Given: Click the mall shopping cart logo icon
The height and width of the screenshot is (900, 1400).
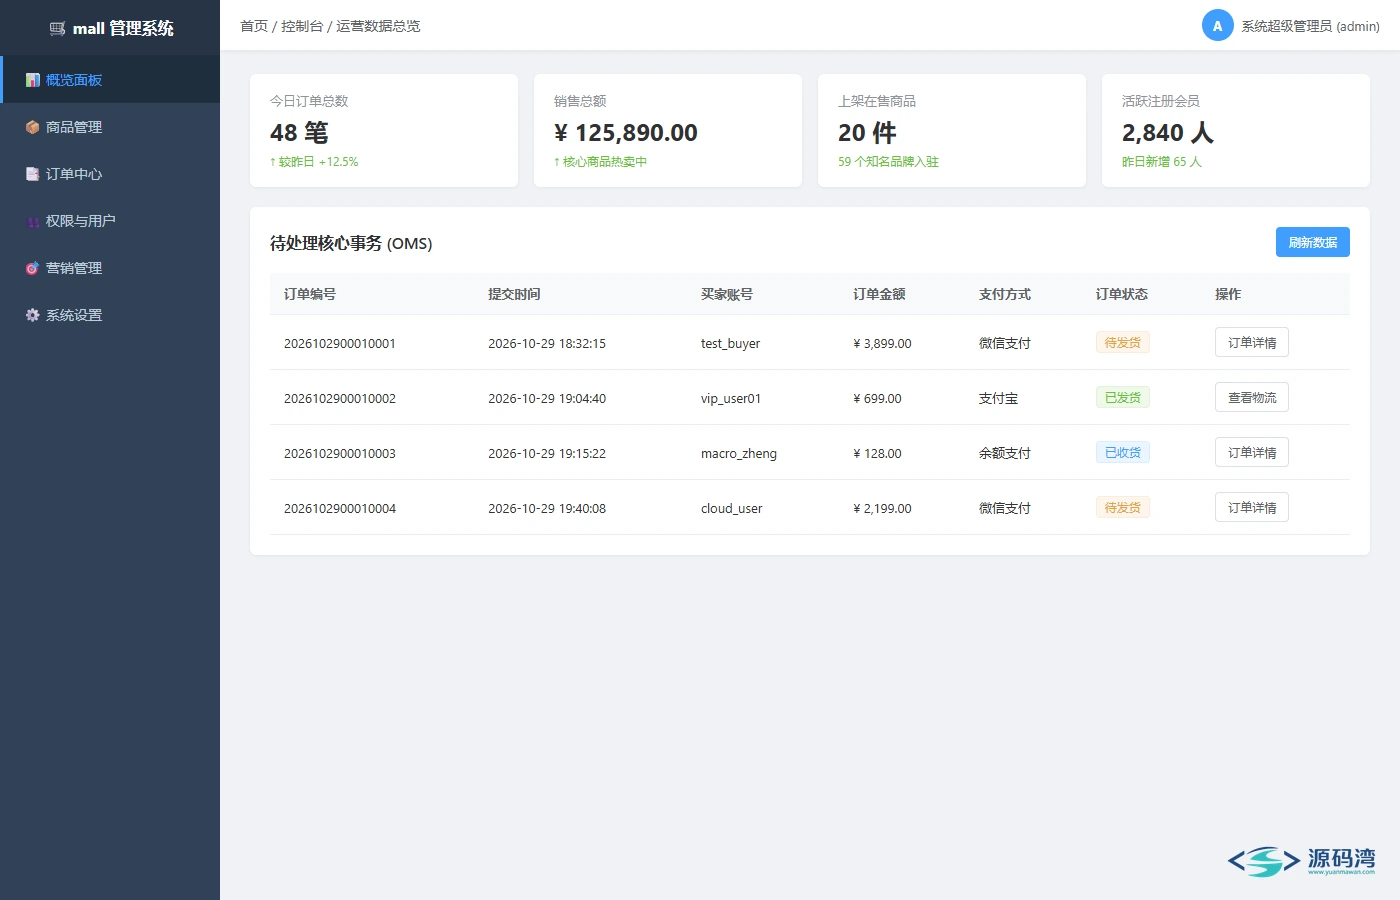Looking at the screenshot, I should tap(57, 29).
